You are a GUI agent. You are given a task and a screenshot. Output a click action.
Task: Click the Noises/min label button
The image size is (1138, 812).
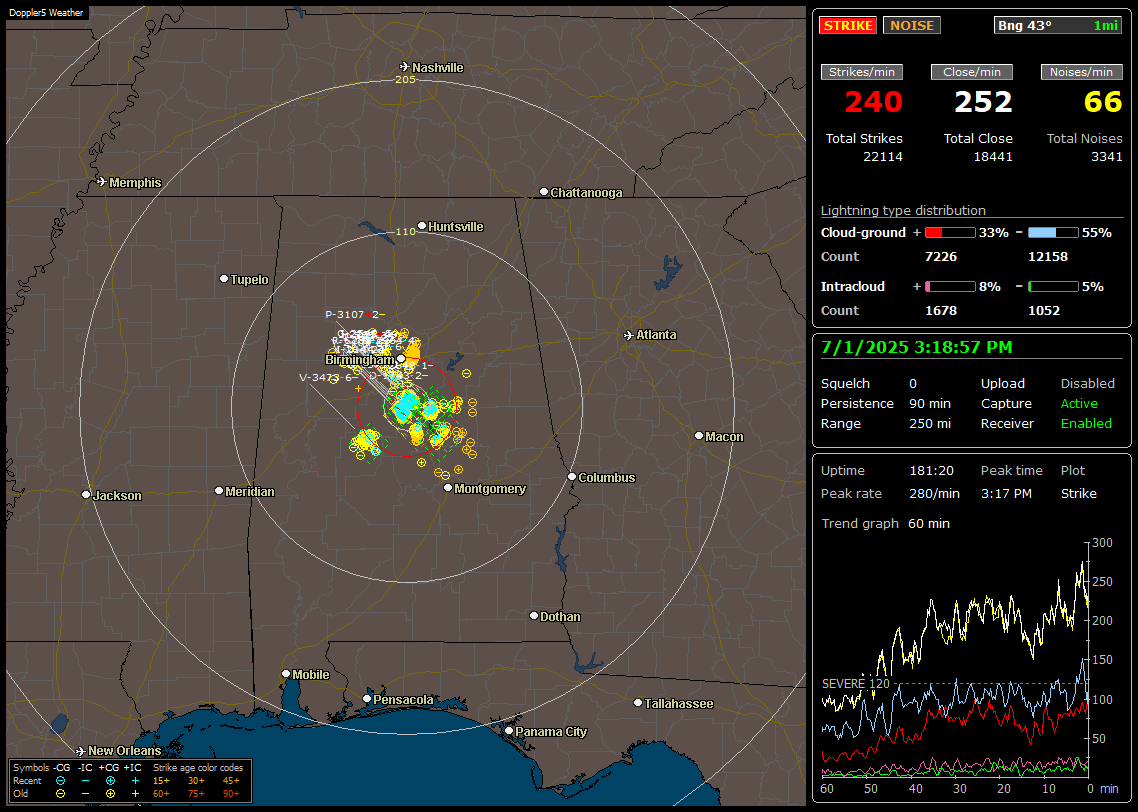[x=1081, y=72]
